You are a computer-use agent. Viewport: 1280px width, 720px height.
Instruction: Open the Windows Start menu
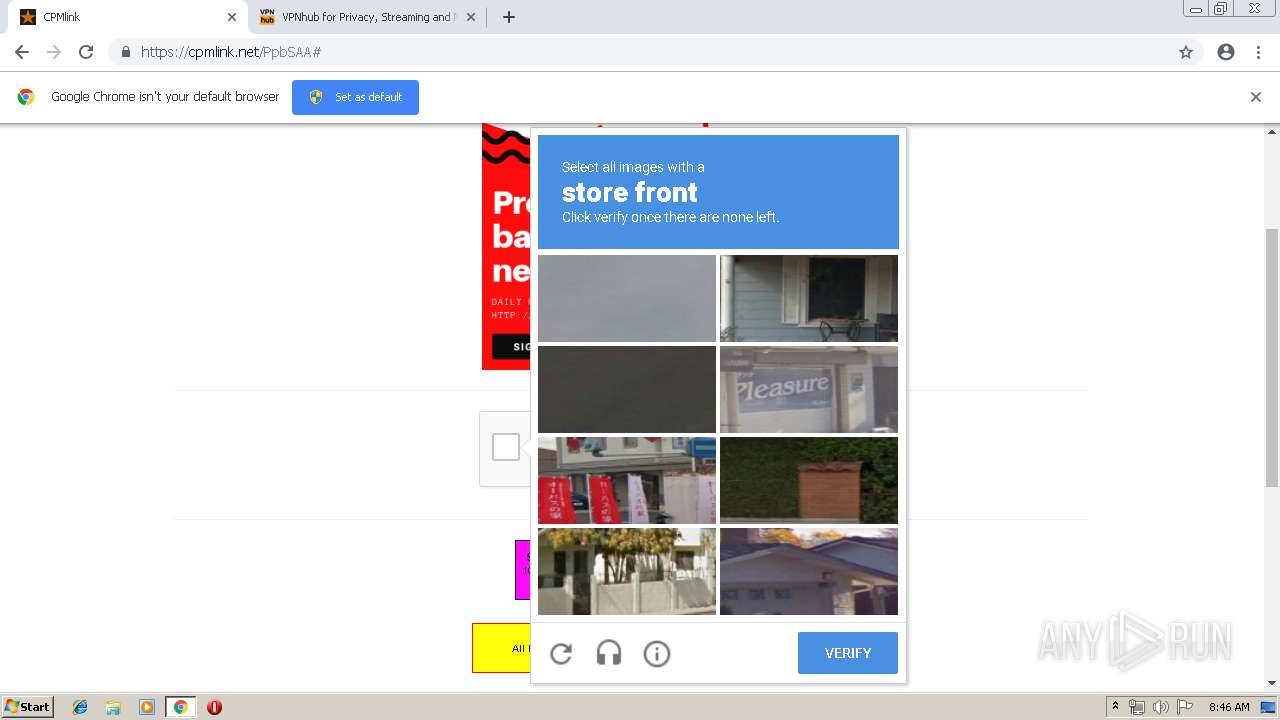[x=28, y=707]
